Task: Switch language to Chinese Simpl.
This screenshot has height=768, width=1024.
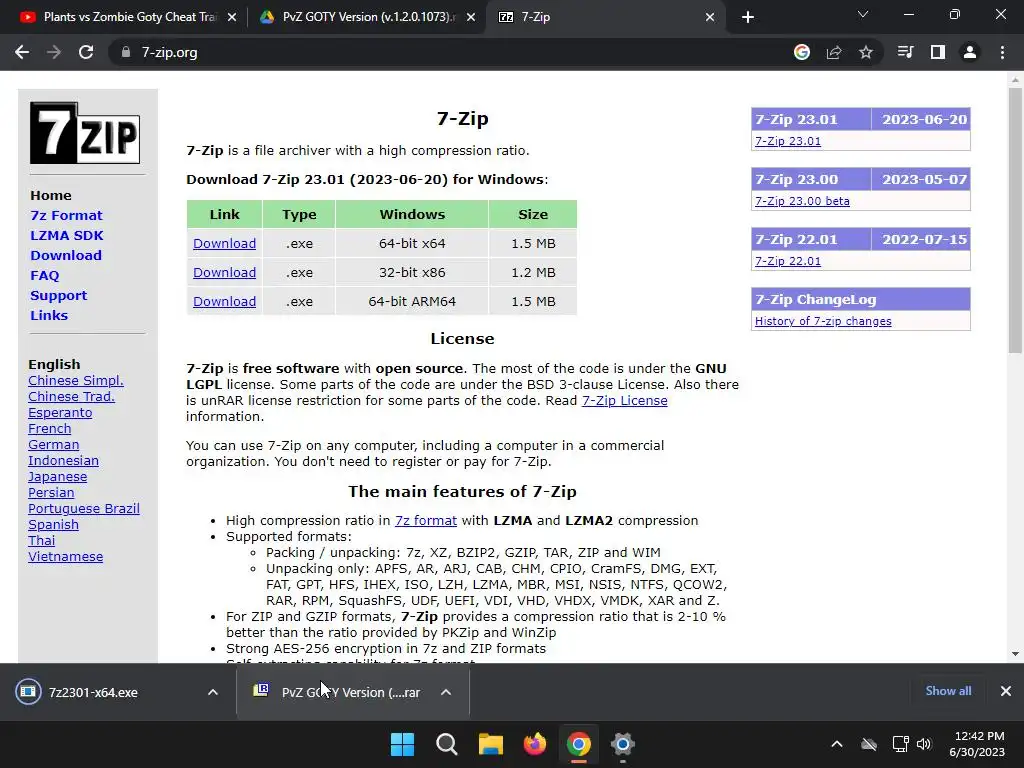Action: [76, 381]
